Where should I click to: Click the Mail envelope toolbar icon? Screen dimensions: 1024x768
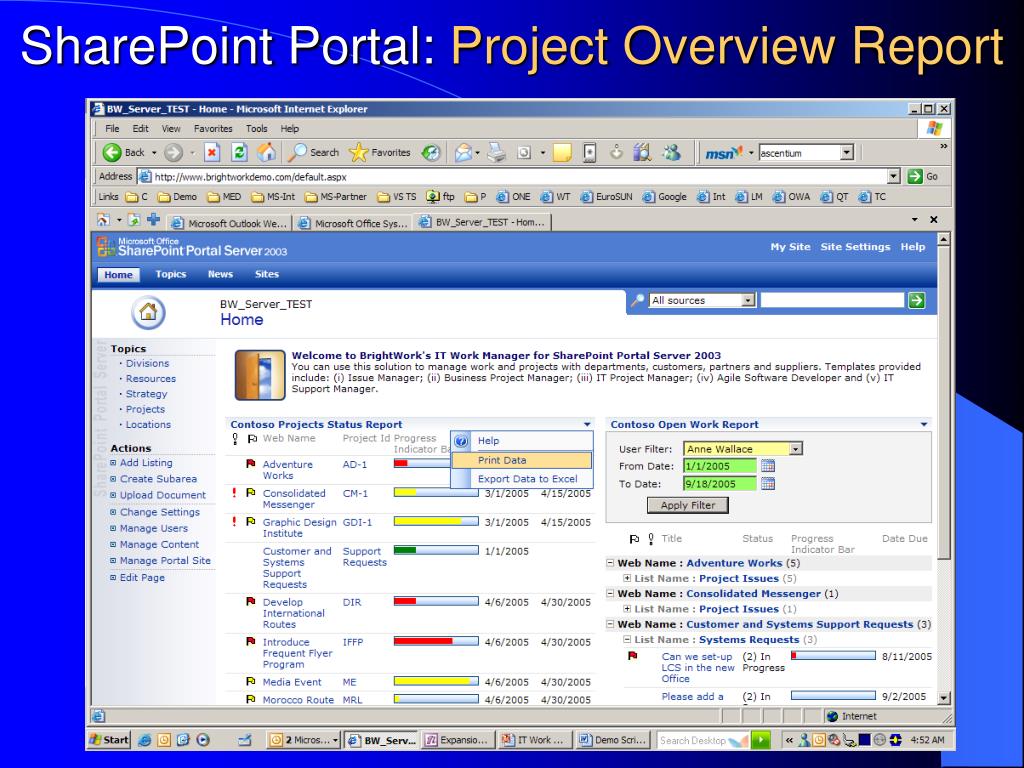click(463, 153)
